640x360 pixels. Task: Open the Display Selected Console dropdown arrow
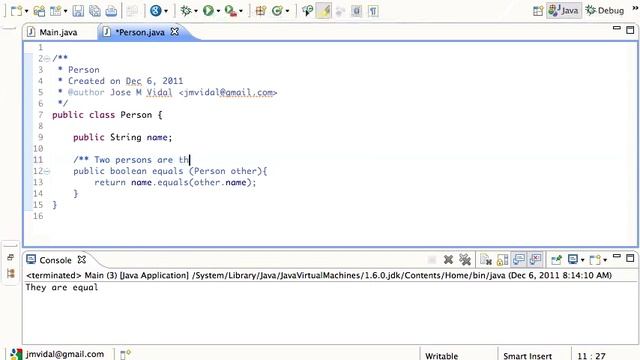click(582, 260)
